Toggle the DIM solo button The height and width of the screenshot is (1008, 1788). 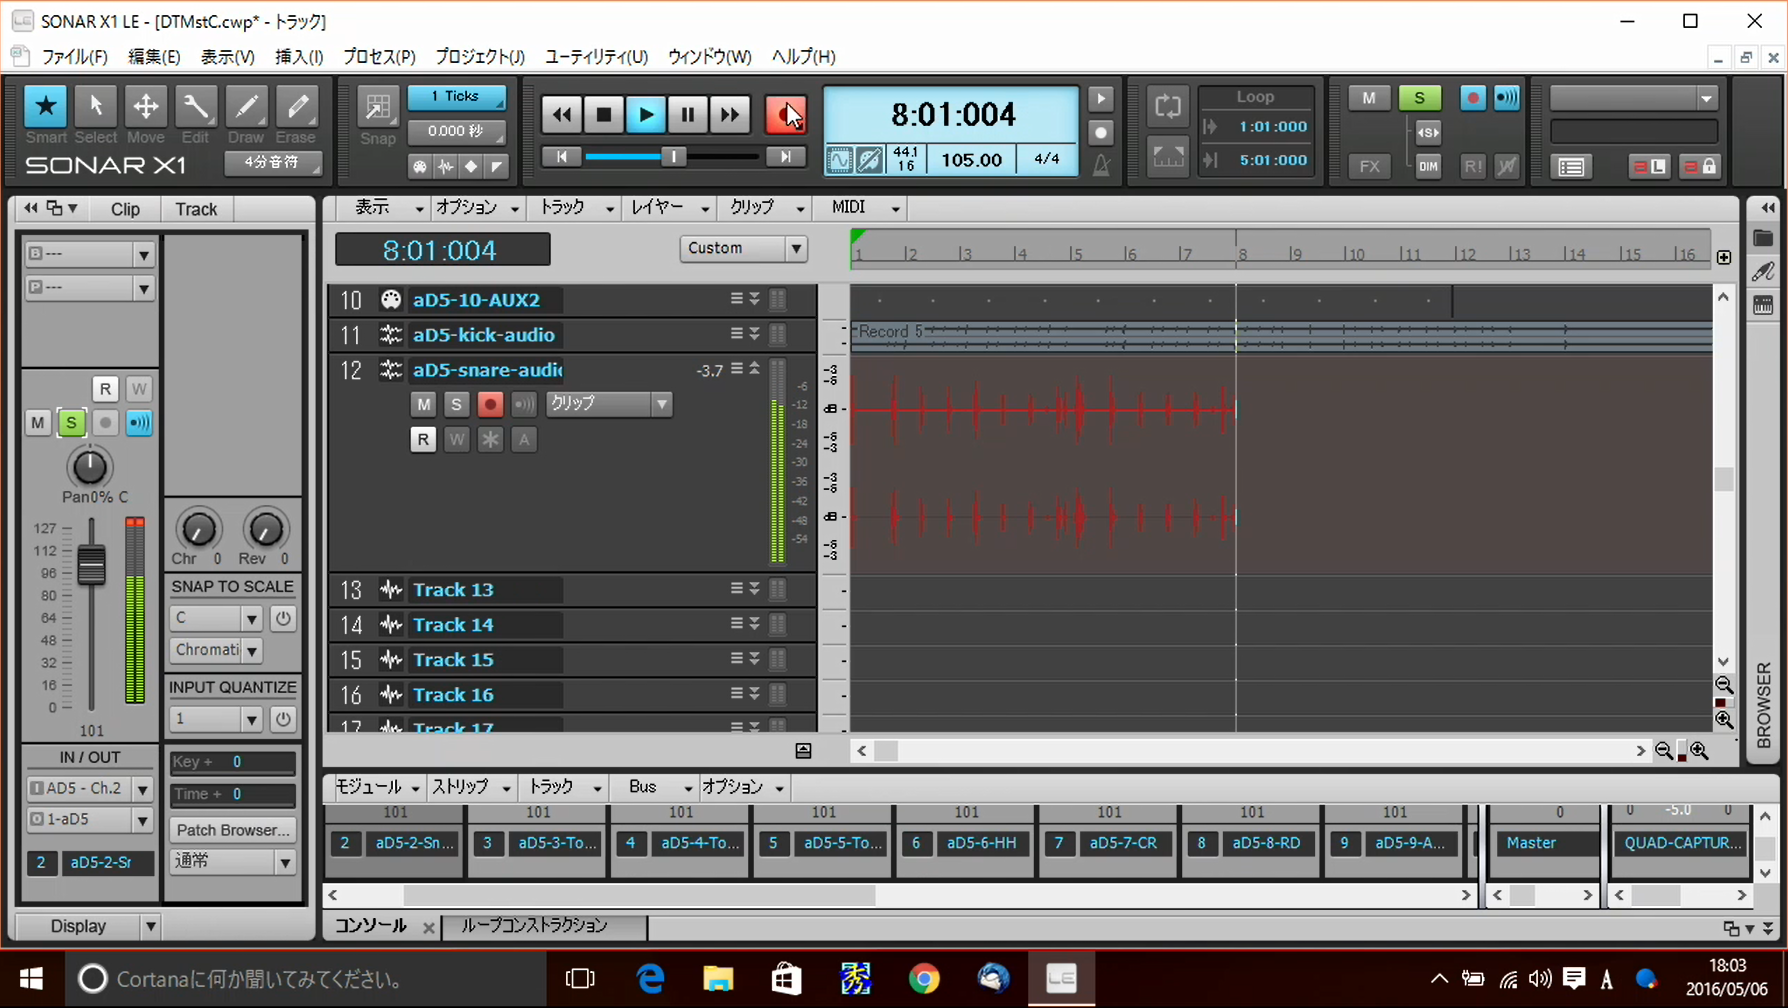(x=1428, y=166)
